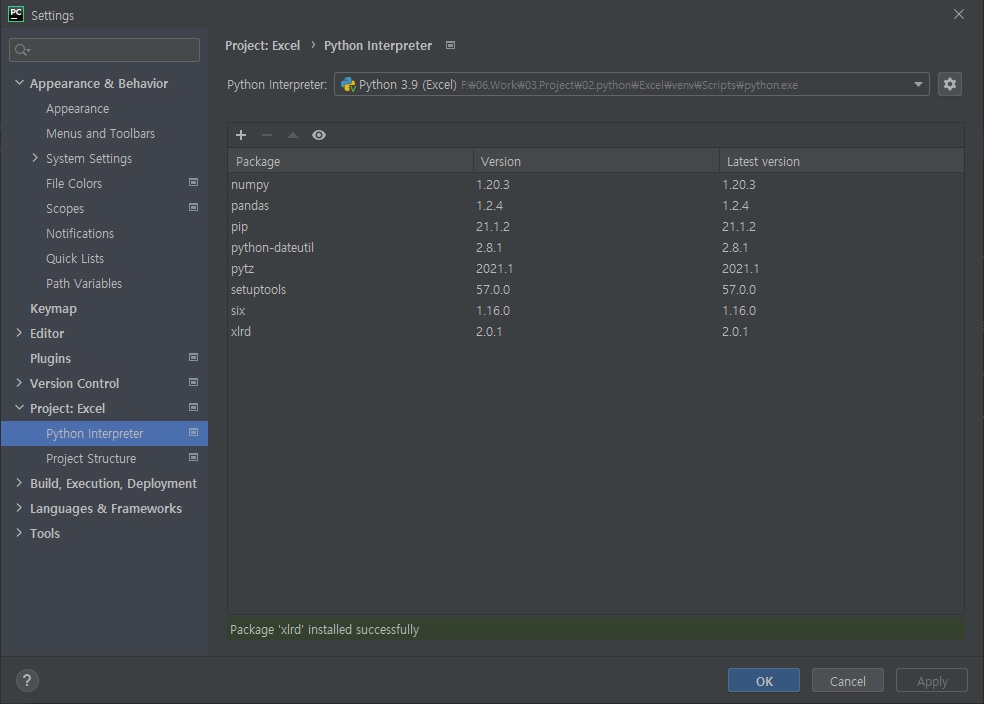Open the interpreter gear settings menu

(949, 84)
